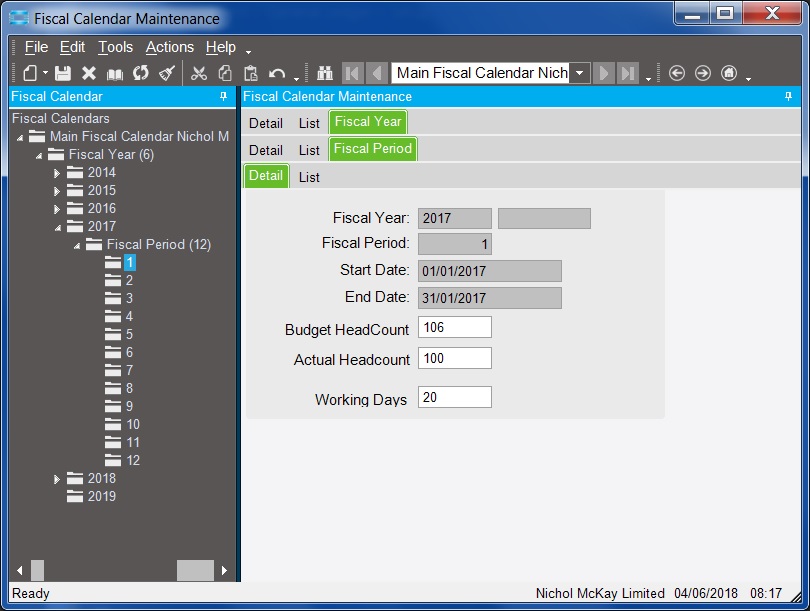Click the tree panel scroll left arrow
Screen dimensions: 810x611
[x=20, y=571]
